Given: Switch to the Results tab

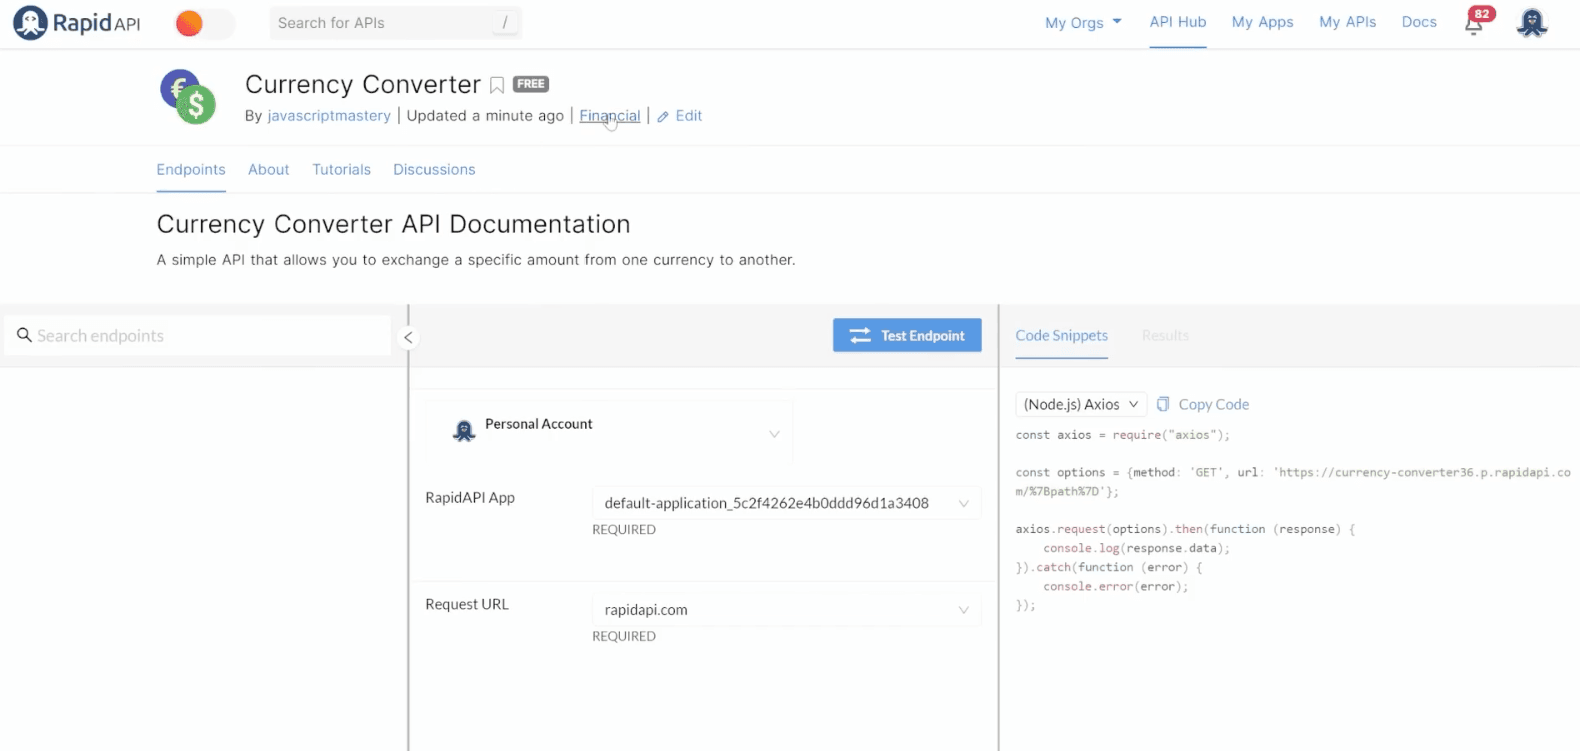Looking at the screenshot, I should (1165, 336).
